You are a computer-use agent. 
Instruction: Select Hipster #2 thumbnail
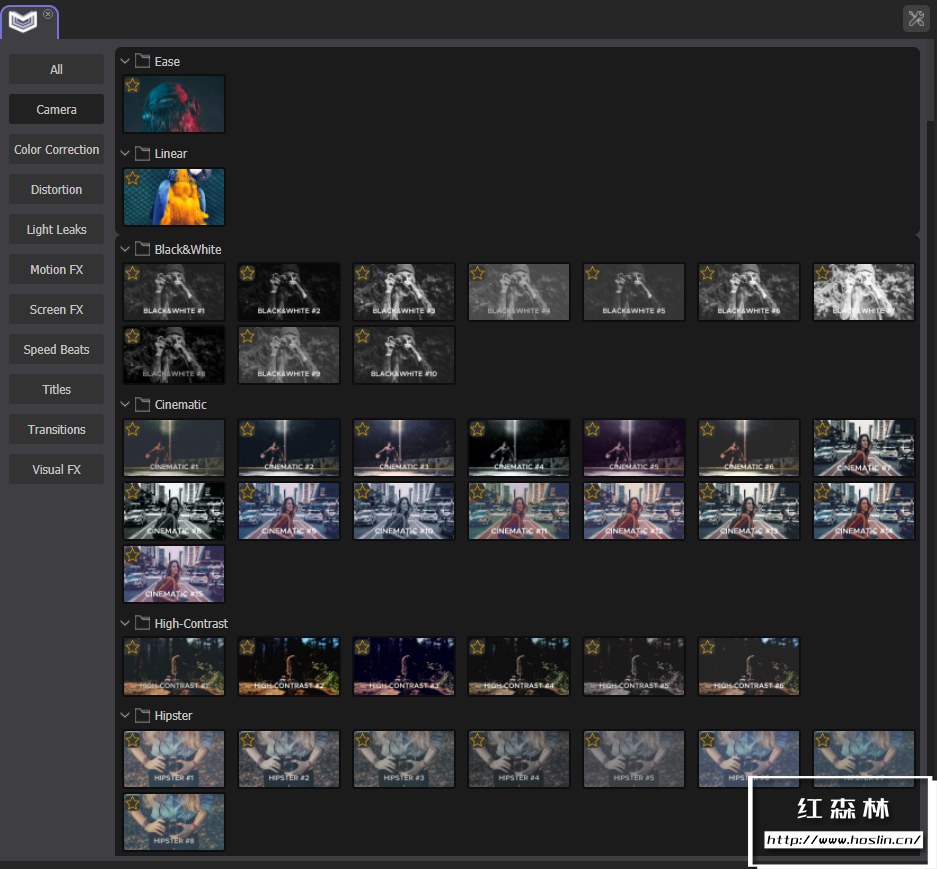point(289,758)
